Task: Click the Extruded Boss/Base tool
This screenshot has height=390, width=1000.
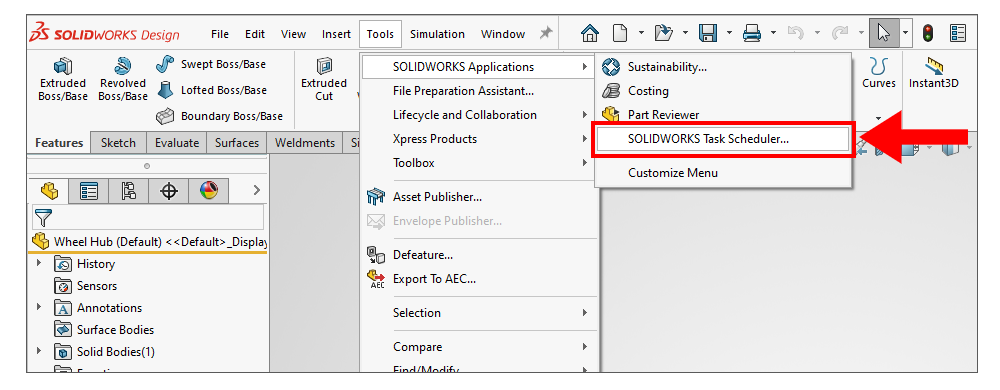Action: click(62, 80)
